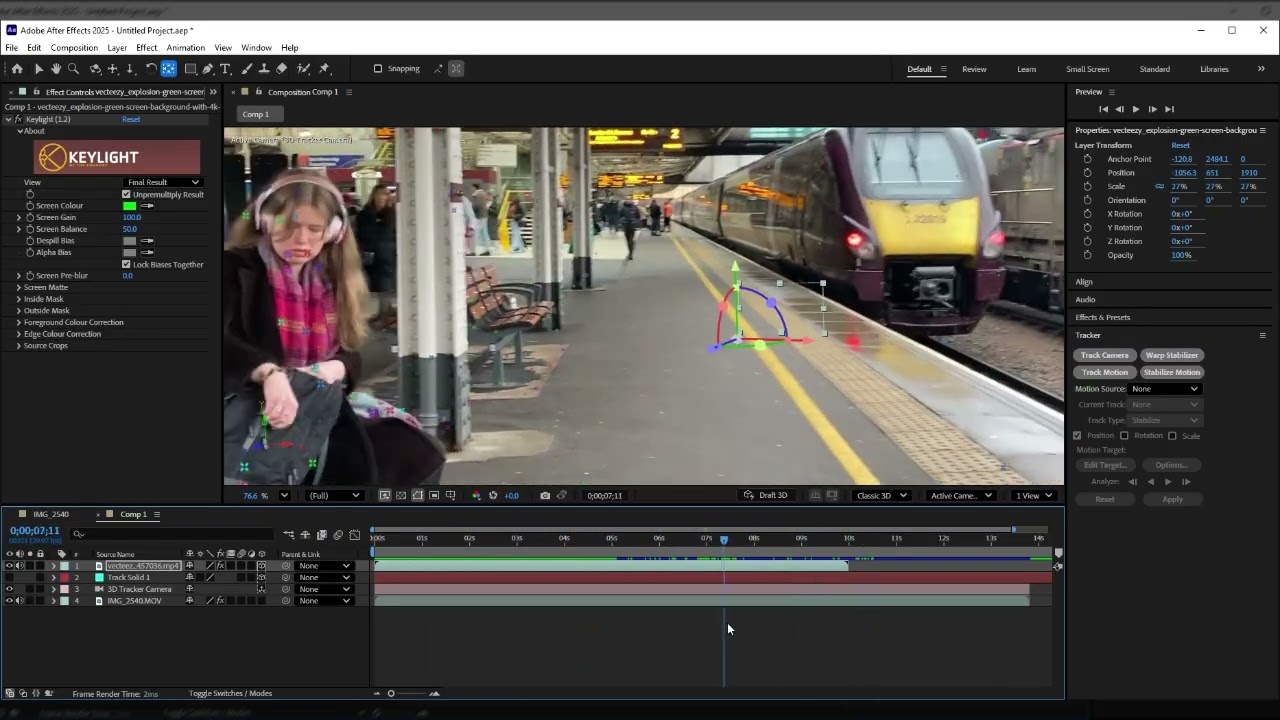Select the Roto Brush tool
The image size is (1280, 720).
(303, 69)
